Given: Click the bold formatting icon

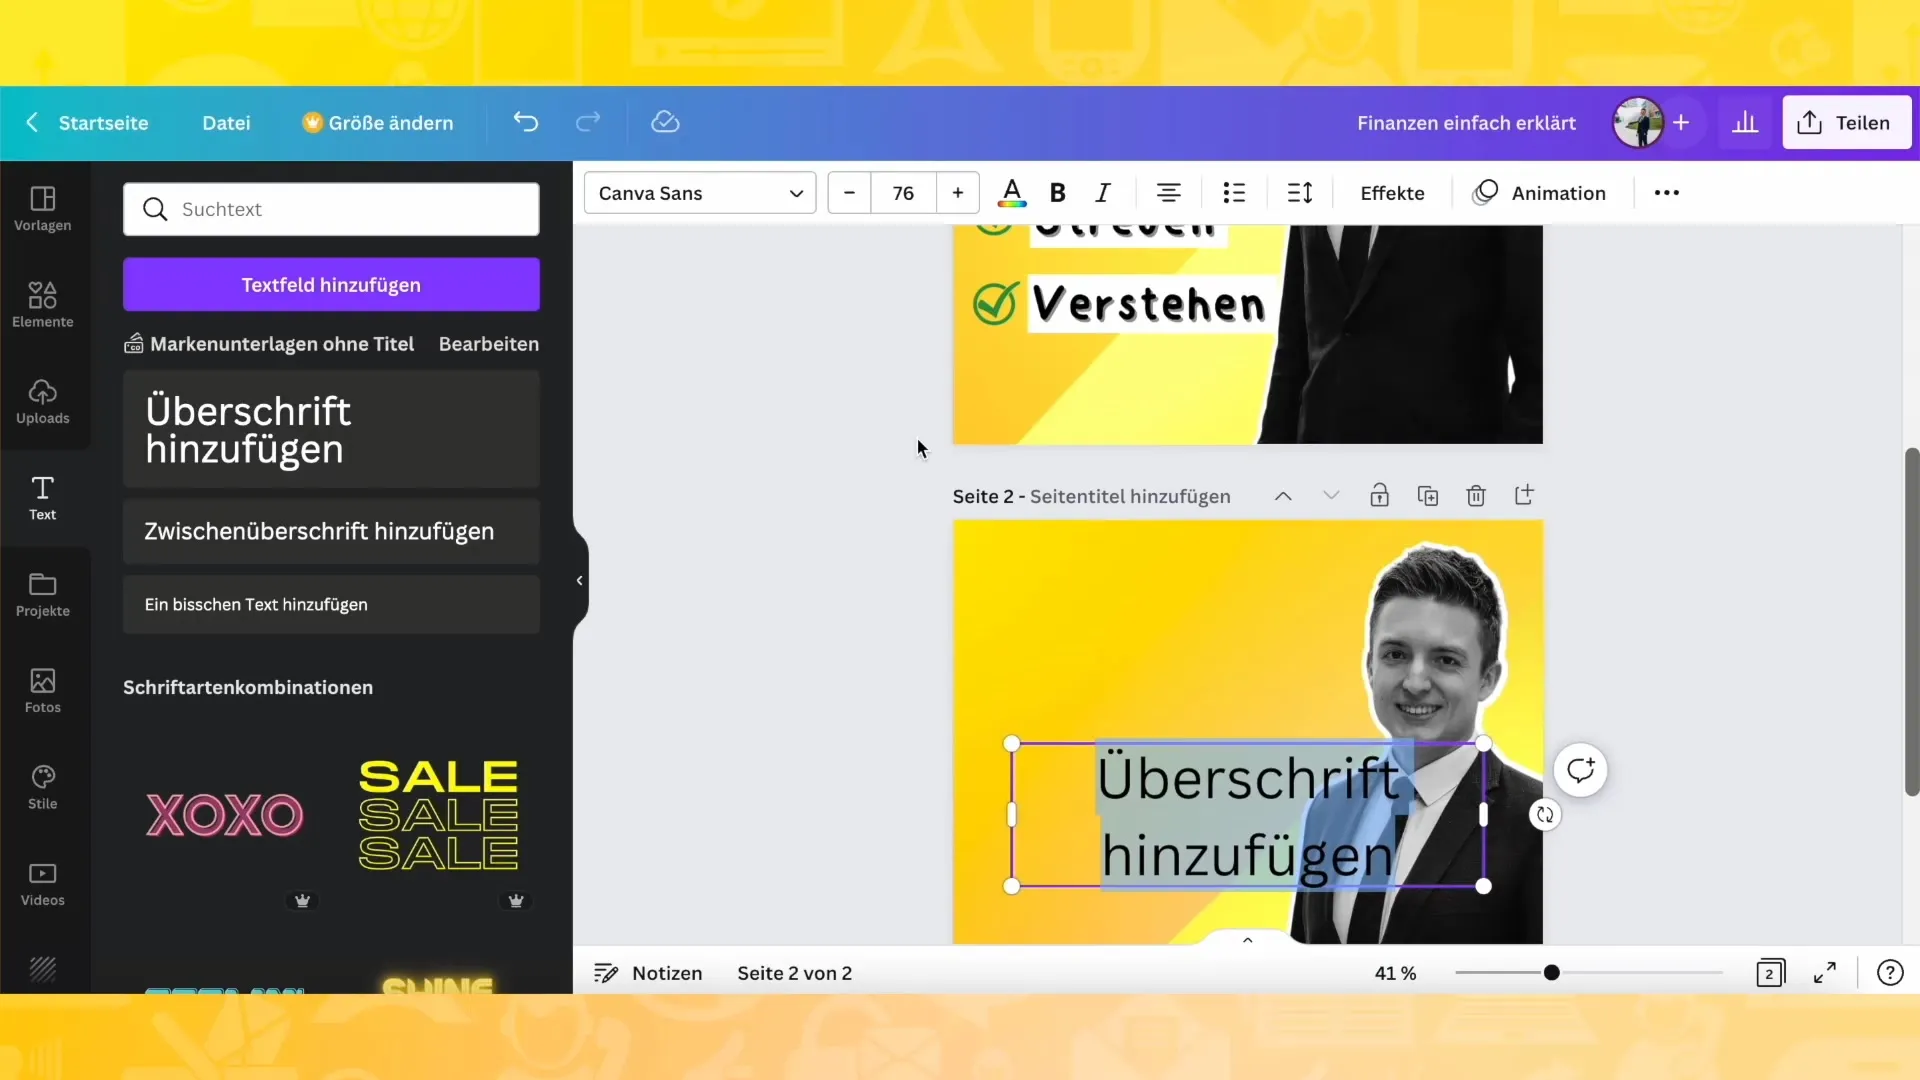Looking at the screenshot, I should tap(1058, 193).
